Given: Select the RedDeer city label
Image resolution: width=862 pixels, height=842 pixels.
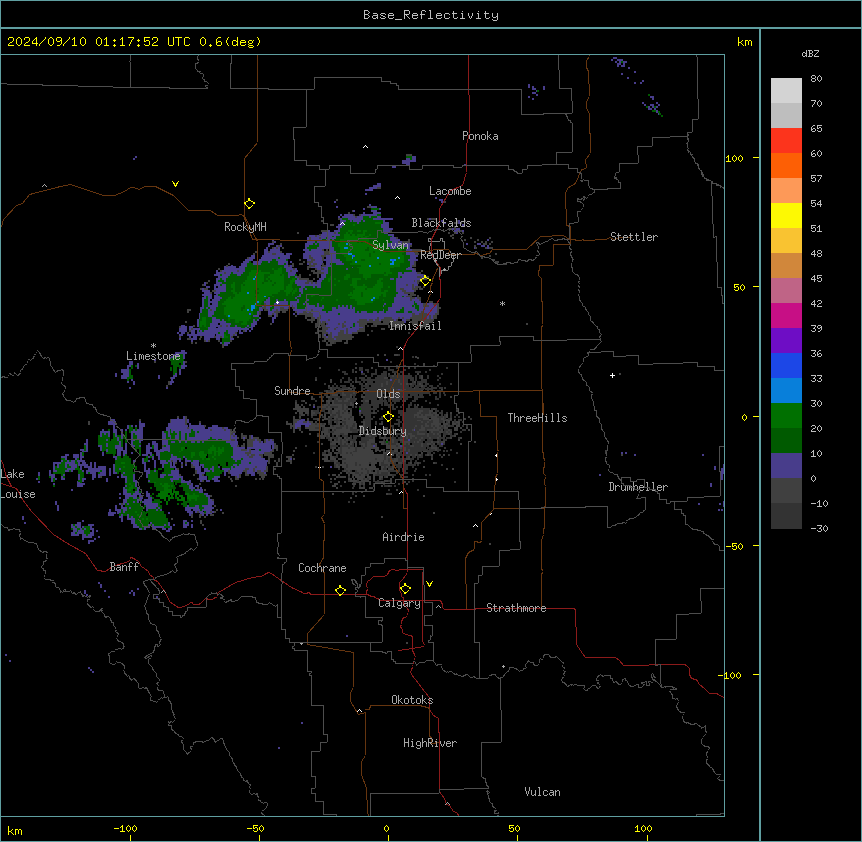Looking at the screenshot, I should (x=440, y=255).
